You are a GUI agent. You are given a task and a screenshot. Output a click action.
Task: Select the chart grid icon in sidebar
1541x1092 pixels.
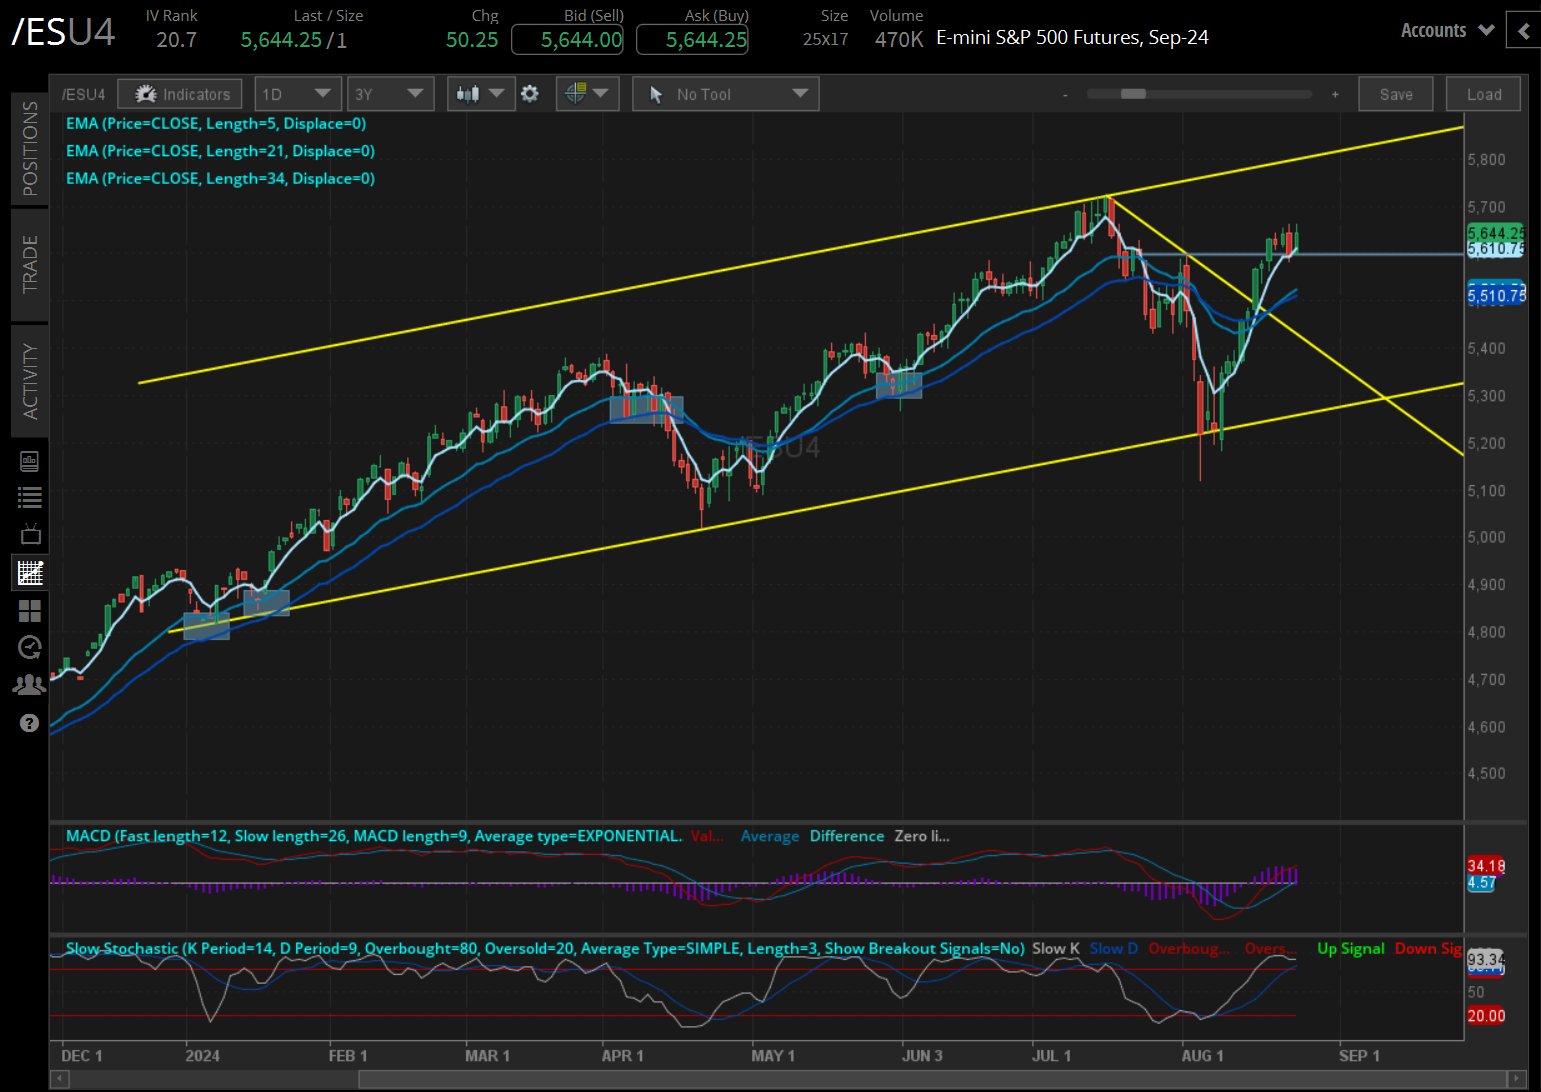tap(30, 573)
